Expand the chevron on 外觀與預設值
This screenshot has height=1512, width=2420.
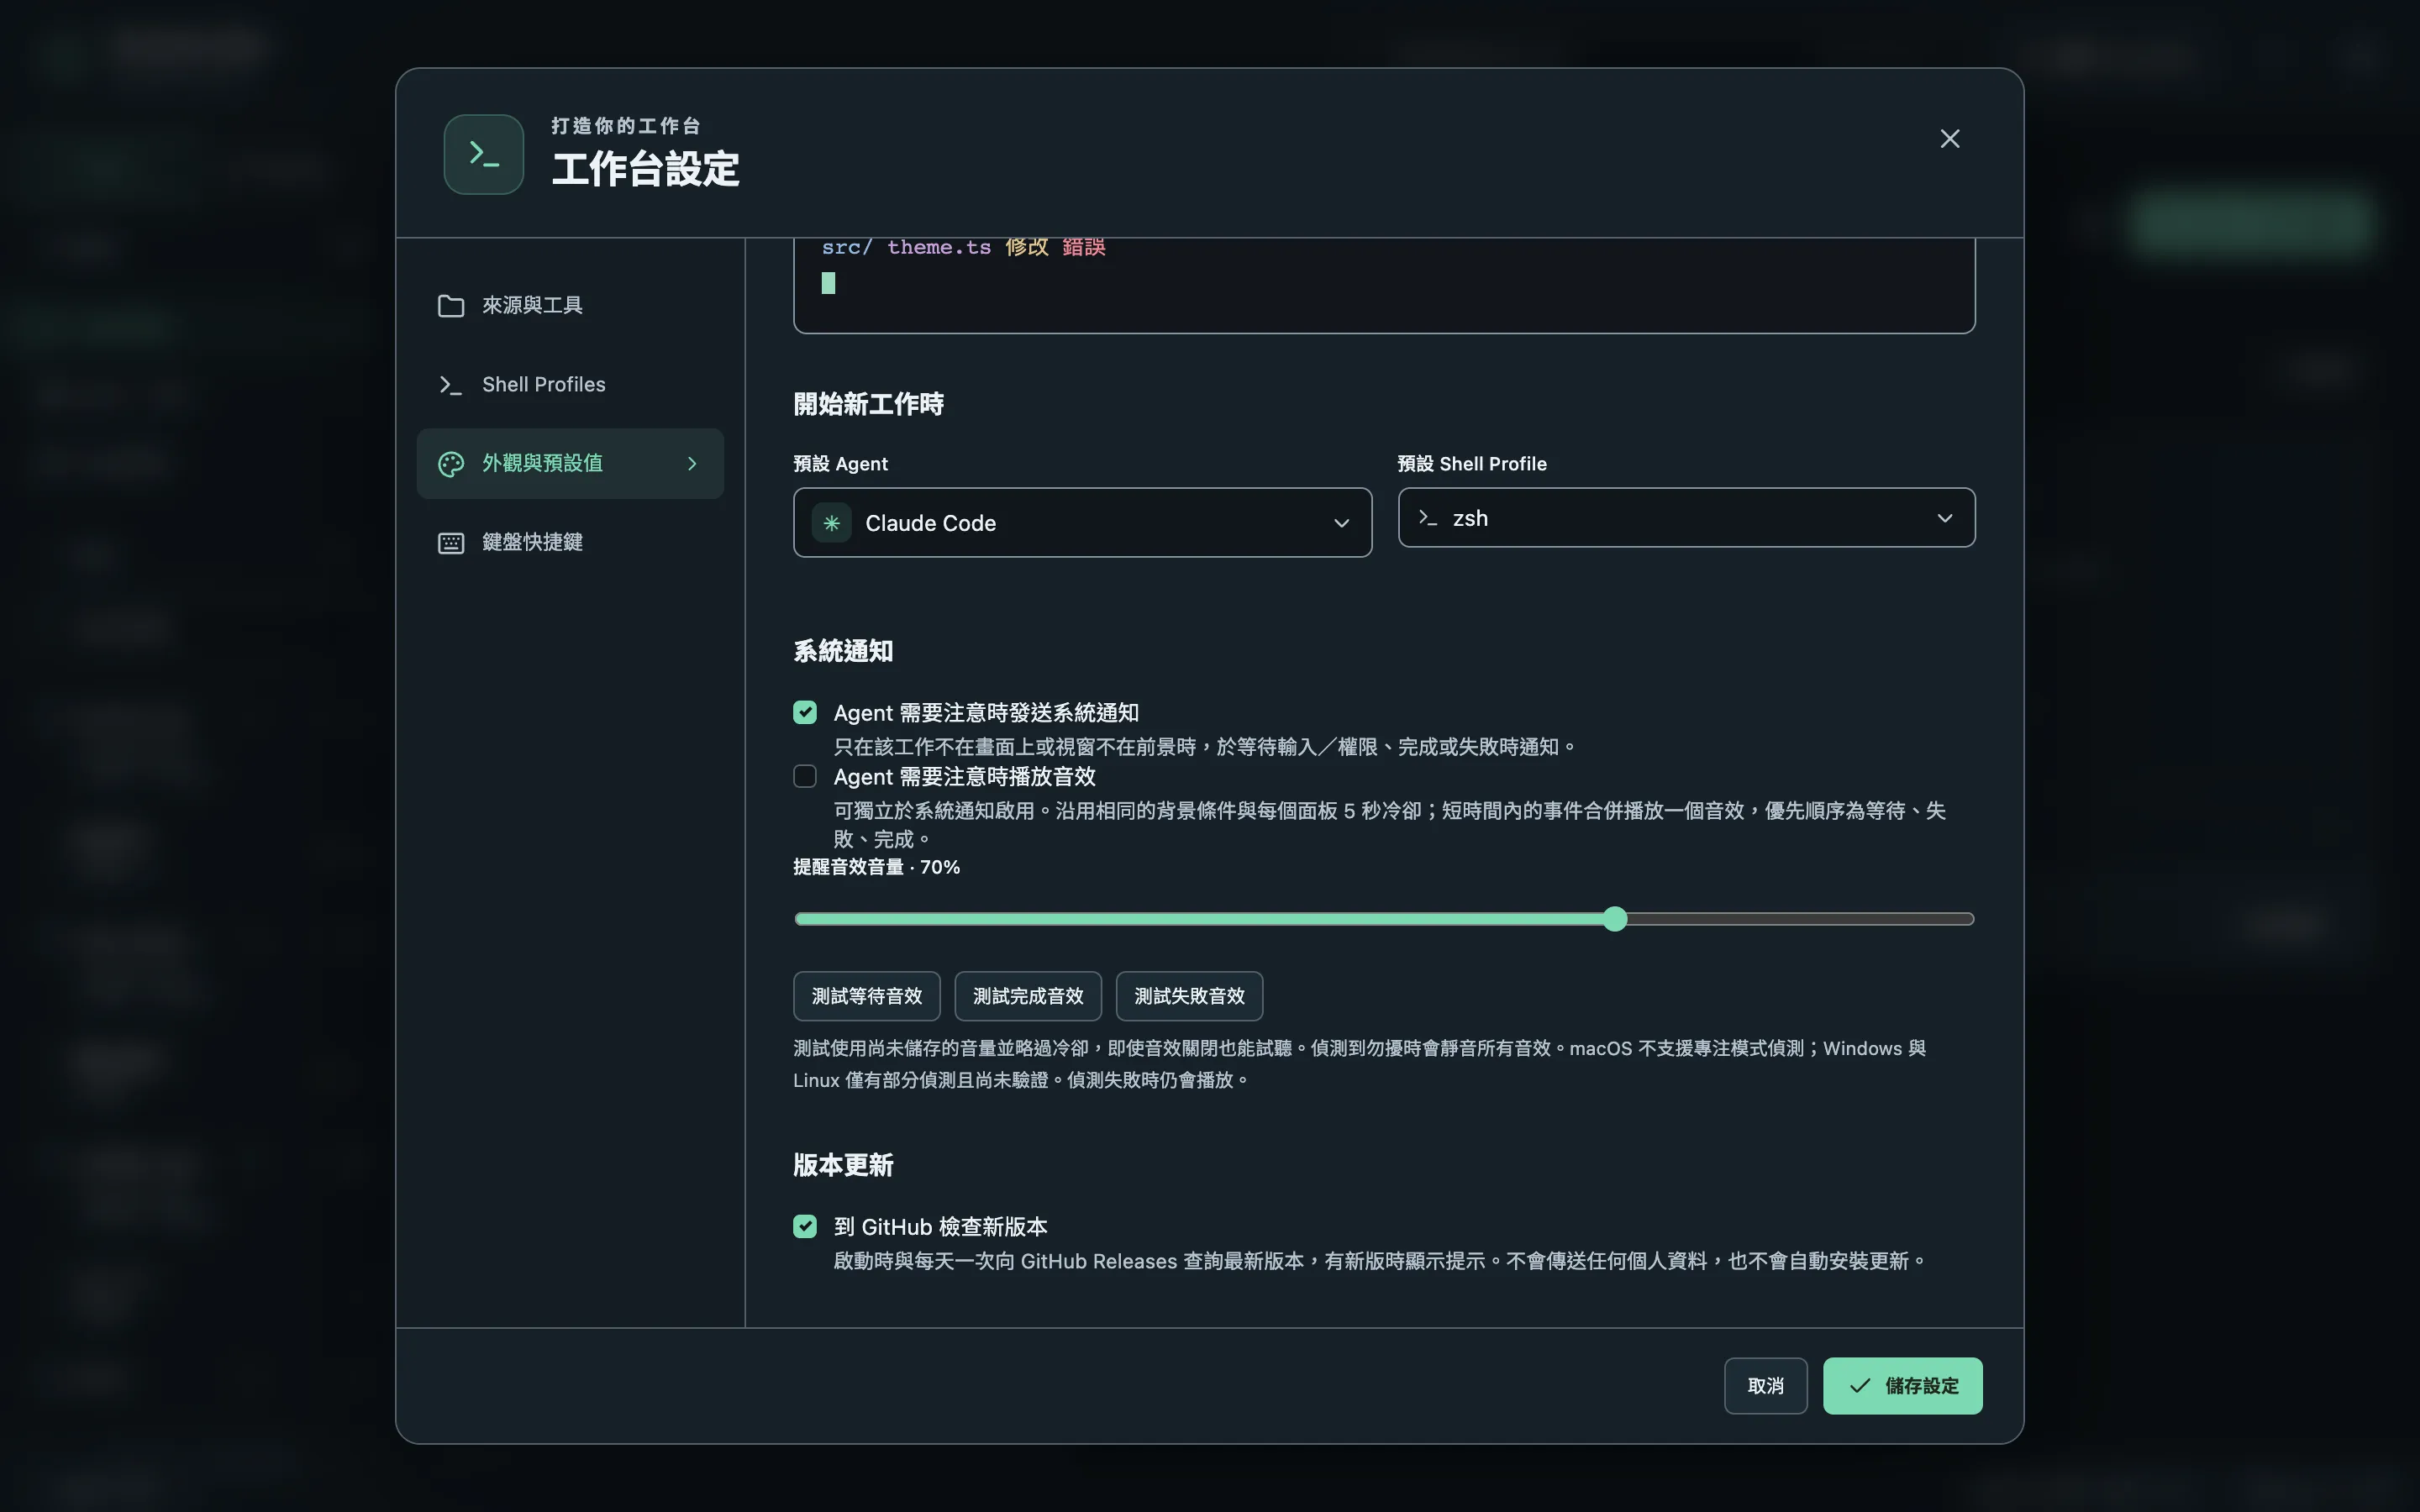click(x=692, y=464)
